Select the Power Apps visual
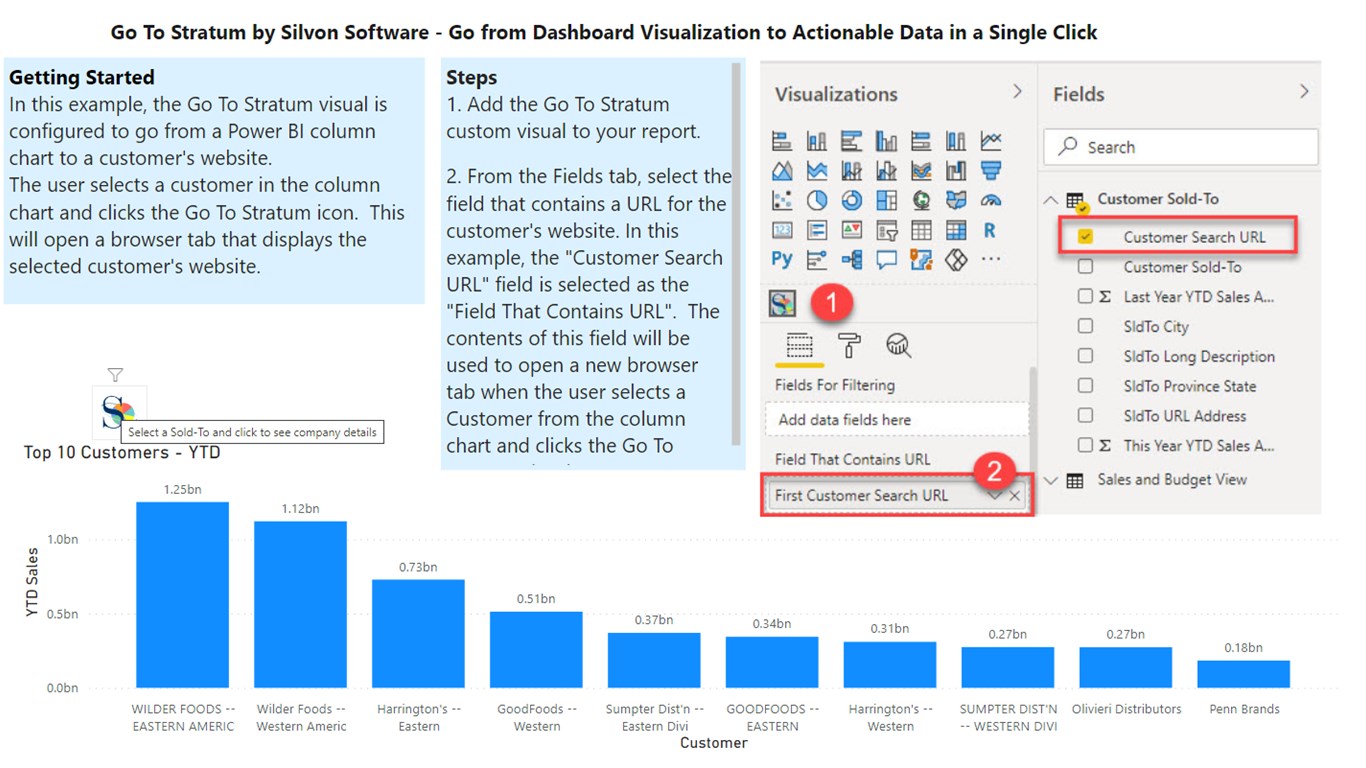This screenshot has width=1366, height=768. tap(956, 259)
